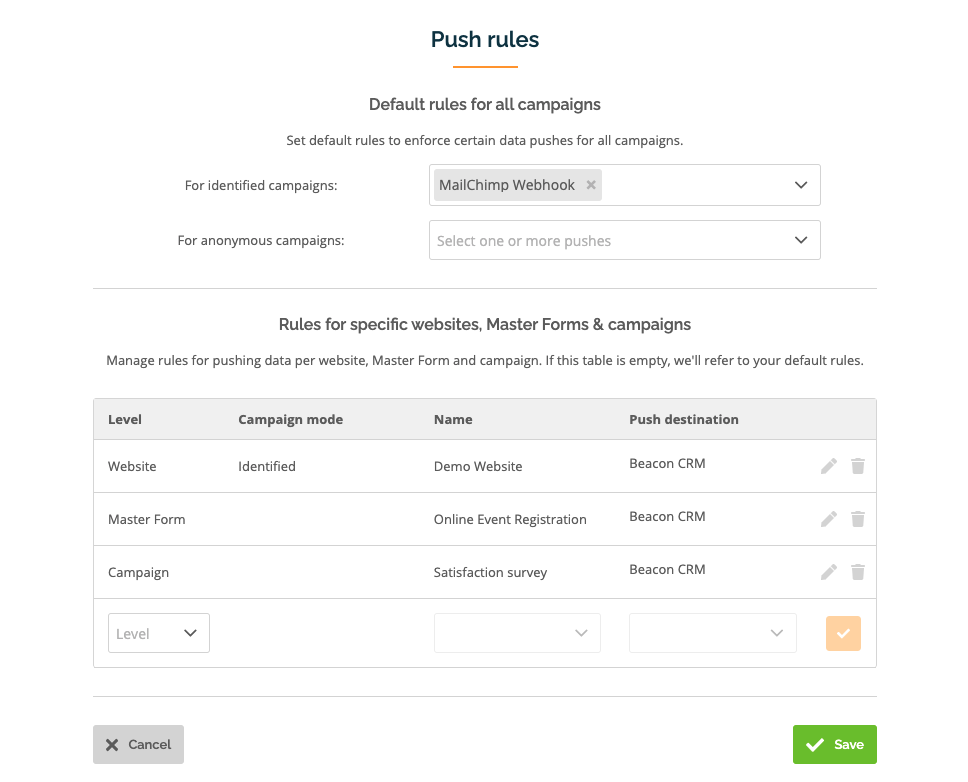Open the Name dropdown in new rule row

coord(517,633)
